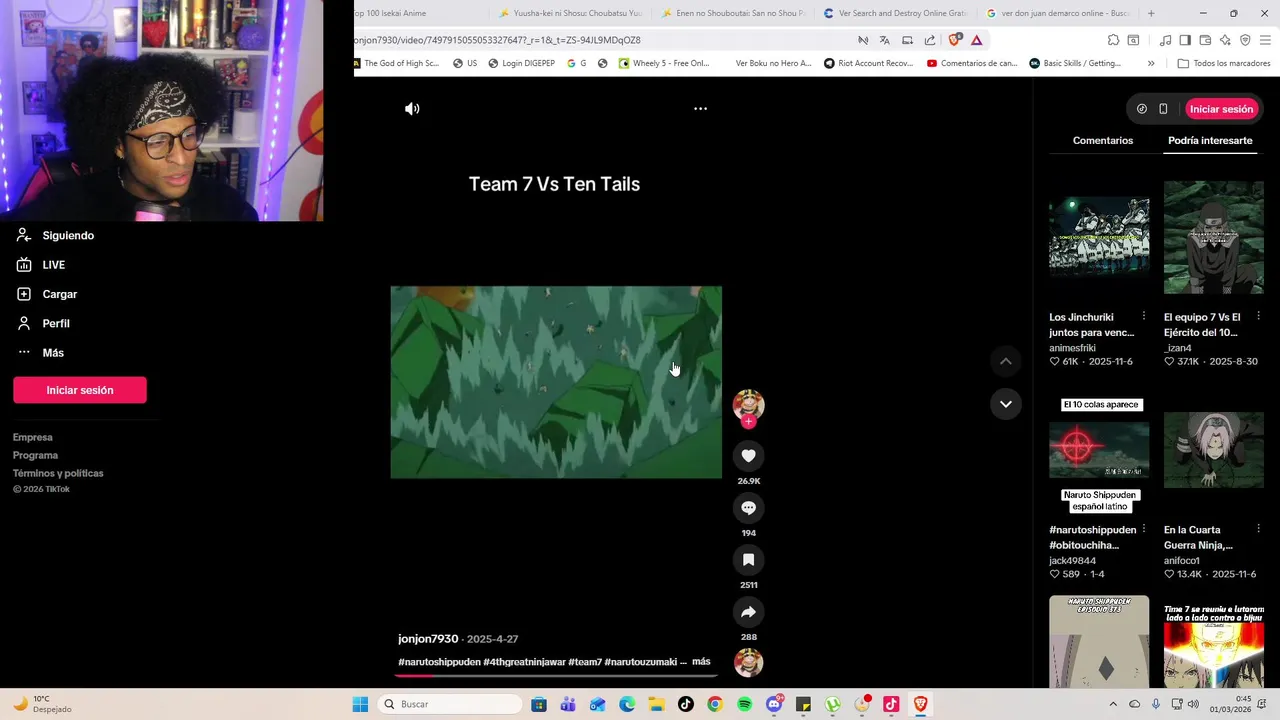The width and height of the screenshot is (1280, 720).
Task: Switch to the Enen no Shouboutai browser tab
Action: tap(733, 13)
